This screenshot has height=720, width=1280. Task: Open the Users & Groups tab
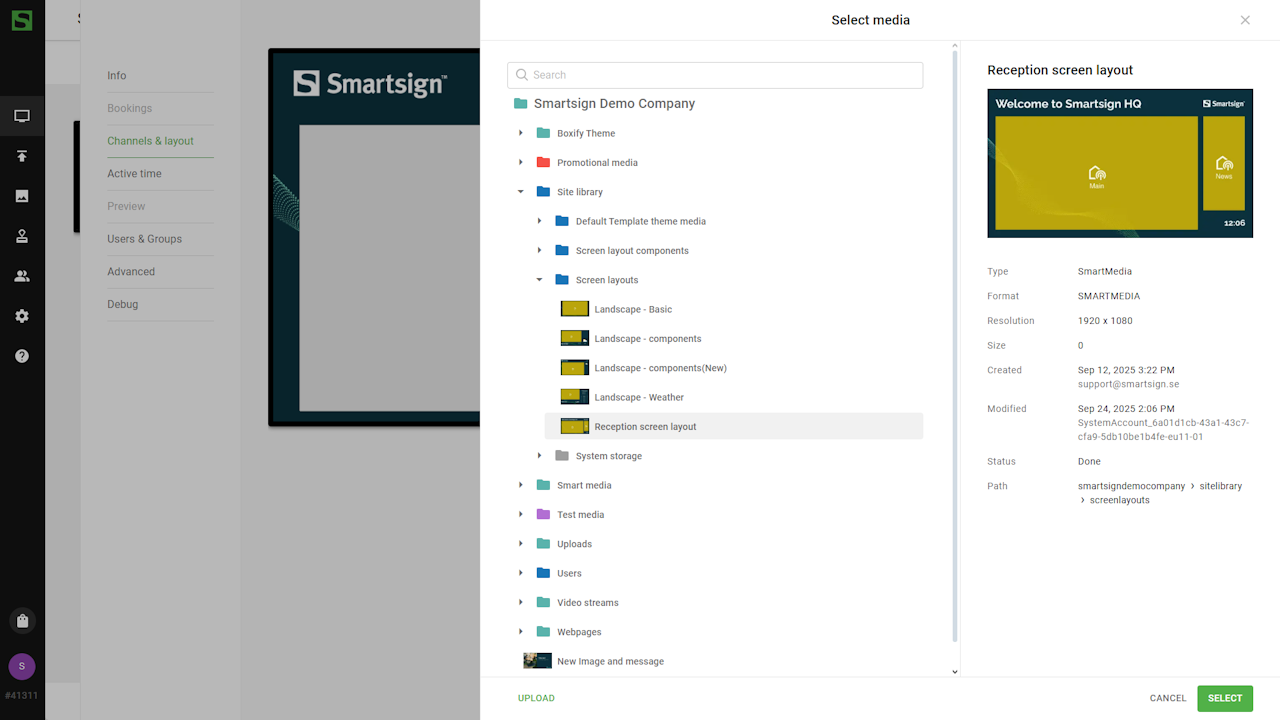(x=144, y=239)
